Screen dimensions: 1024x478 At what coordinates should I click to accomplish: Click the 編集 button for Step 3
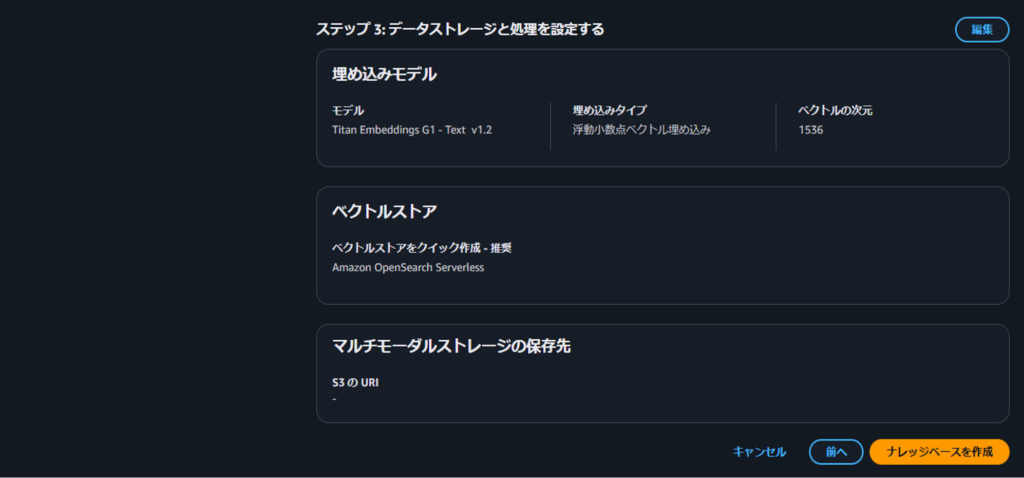click(x=981, y=29)
